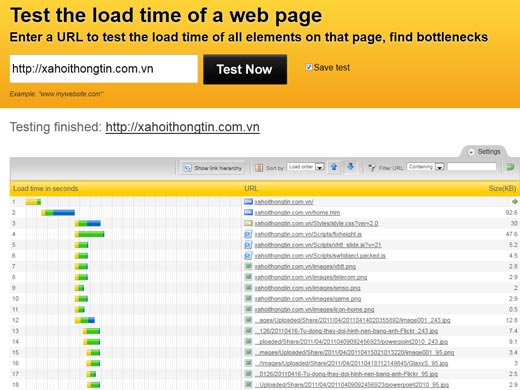
Task: Open the images/xhtt.png link
Action: (305, 267)
